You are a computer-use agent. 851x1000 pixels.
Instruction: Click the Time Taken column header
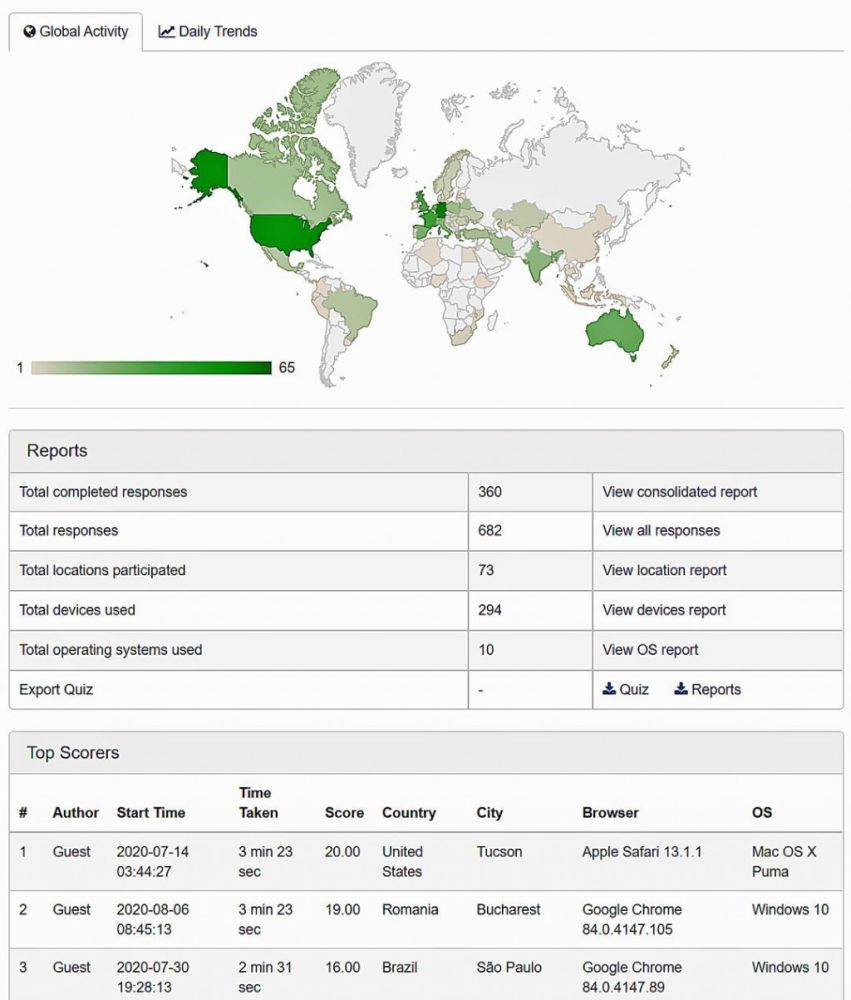258,802
